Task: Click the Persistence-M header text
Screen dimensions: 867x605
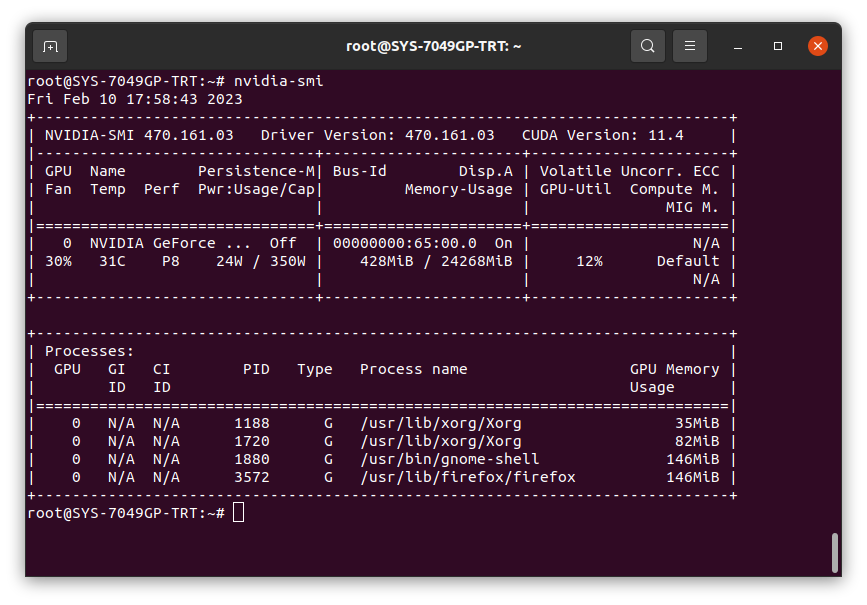Action: click(256, 171)
